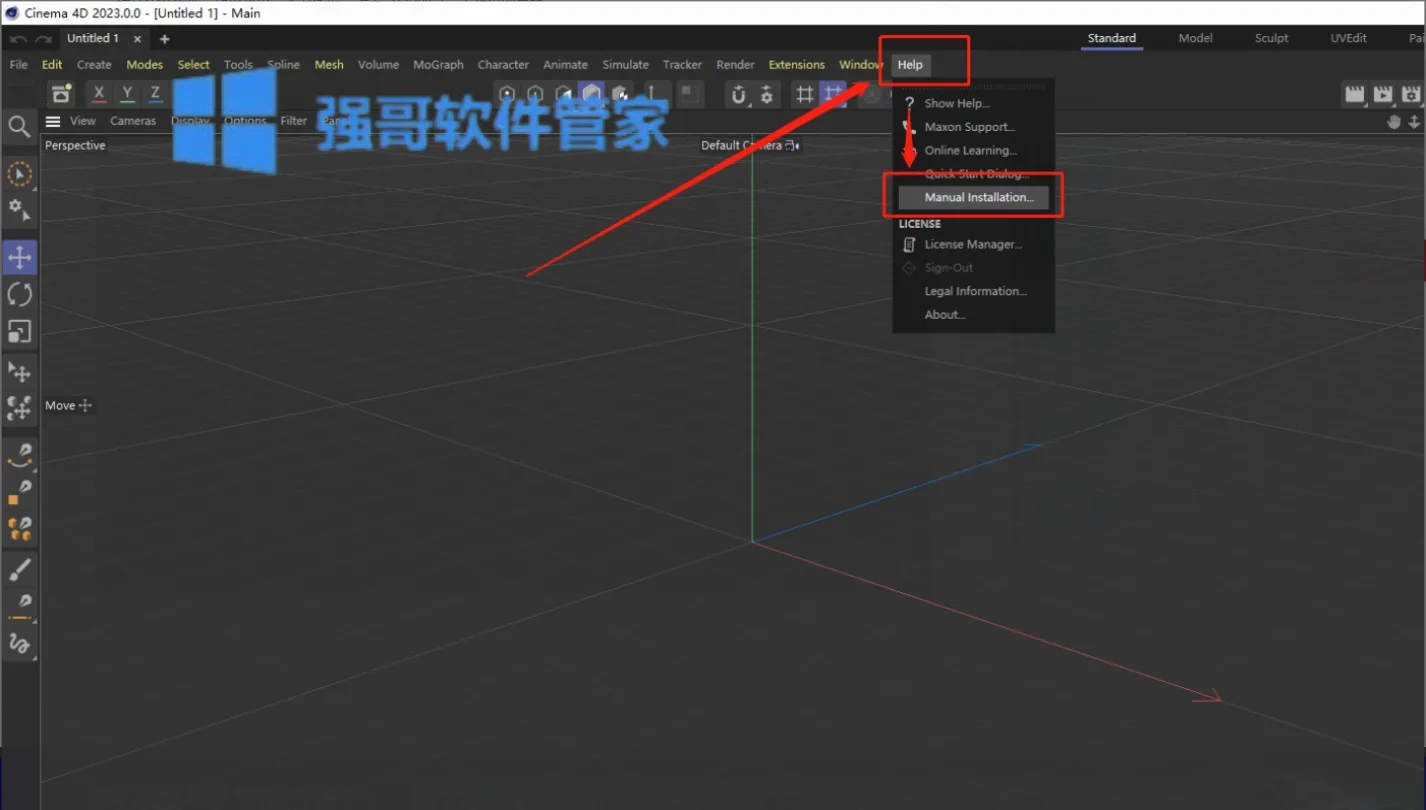
Task: Open the Create menu
Action: coord(94,65)
